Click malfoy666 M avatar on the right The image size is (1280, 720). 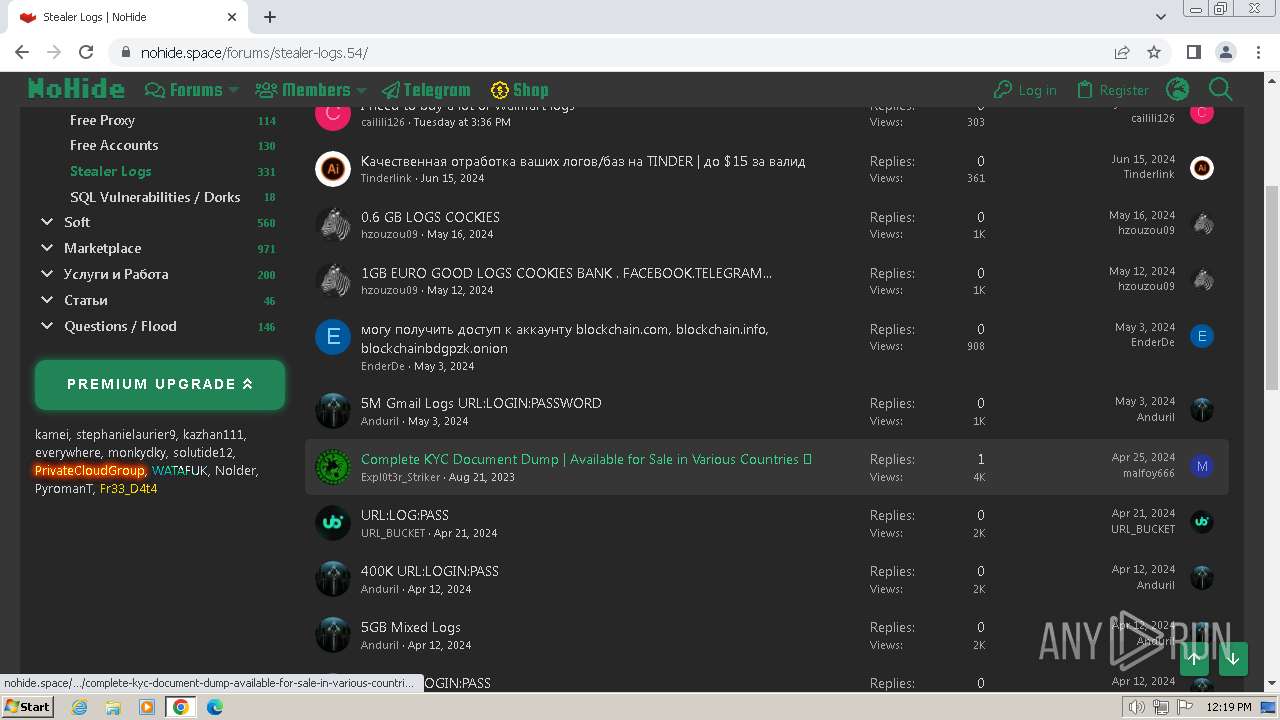(x=1202, y=466)
